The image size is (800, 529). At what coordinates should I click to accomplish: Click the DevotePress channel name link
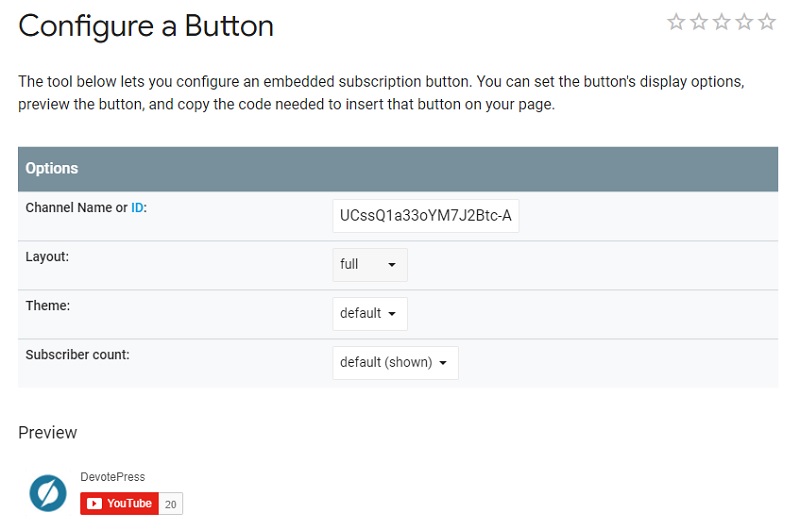tap(113, 477)
